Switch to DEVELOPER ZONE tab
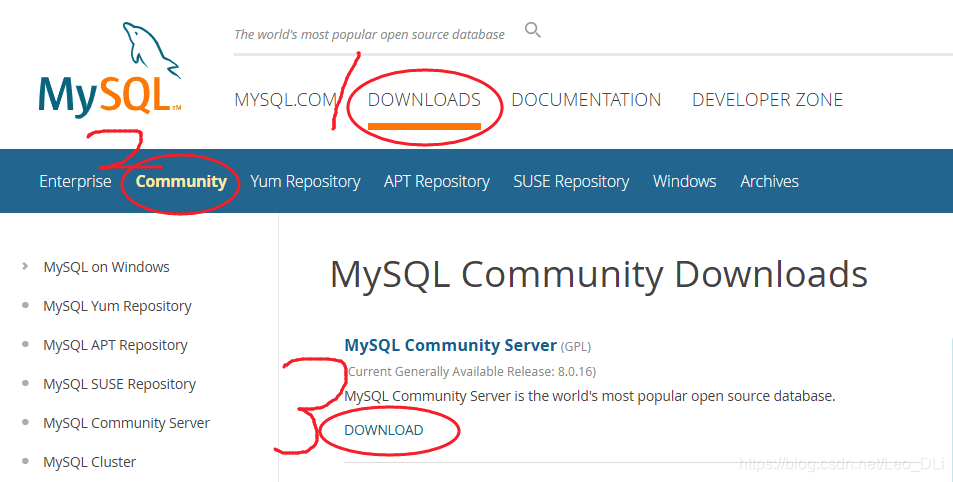Image resolution: width=953 pixels, height=482 pixels. [x=767, y=100]
